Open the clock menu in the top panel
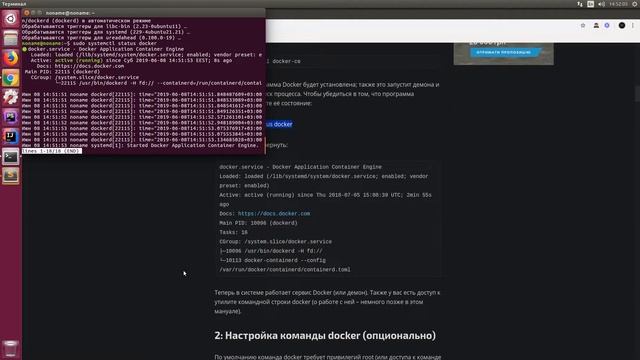The height and width of the screenshot is (360, 640). click(618, 4)
